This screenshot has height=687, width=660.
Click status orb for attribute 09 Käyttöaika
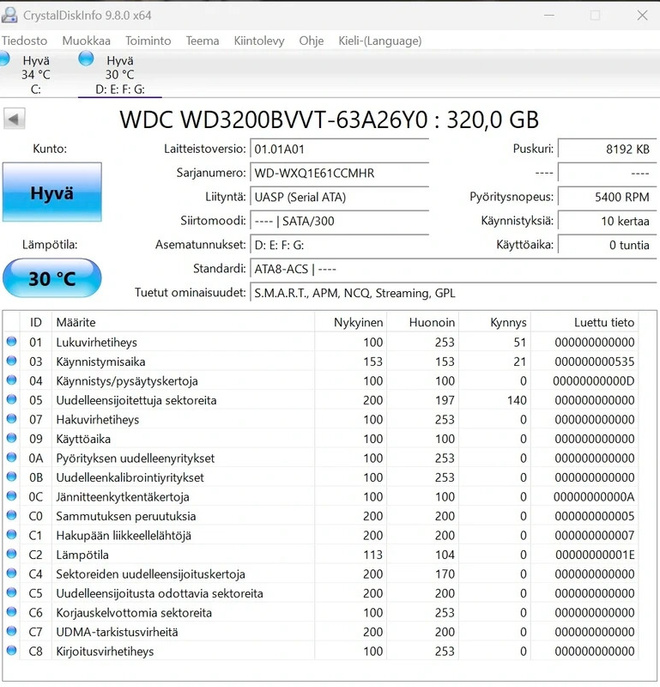coord(12,438)
